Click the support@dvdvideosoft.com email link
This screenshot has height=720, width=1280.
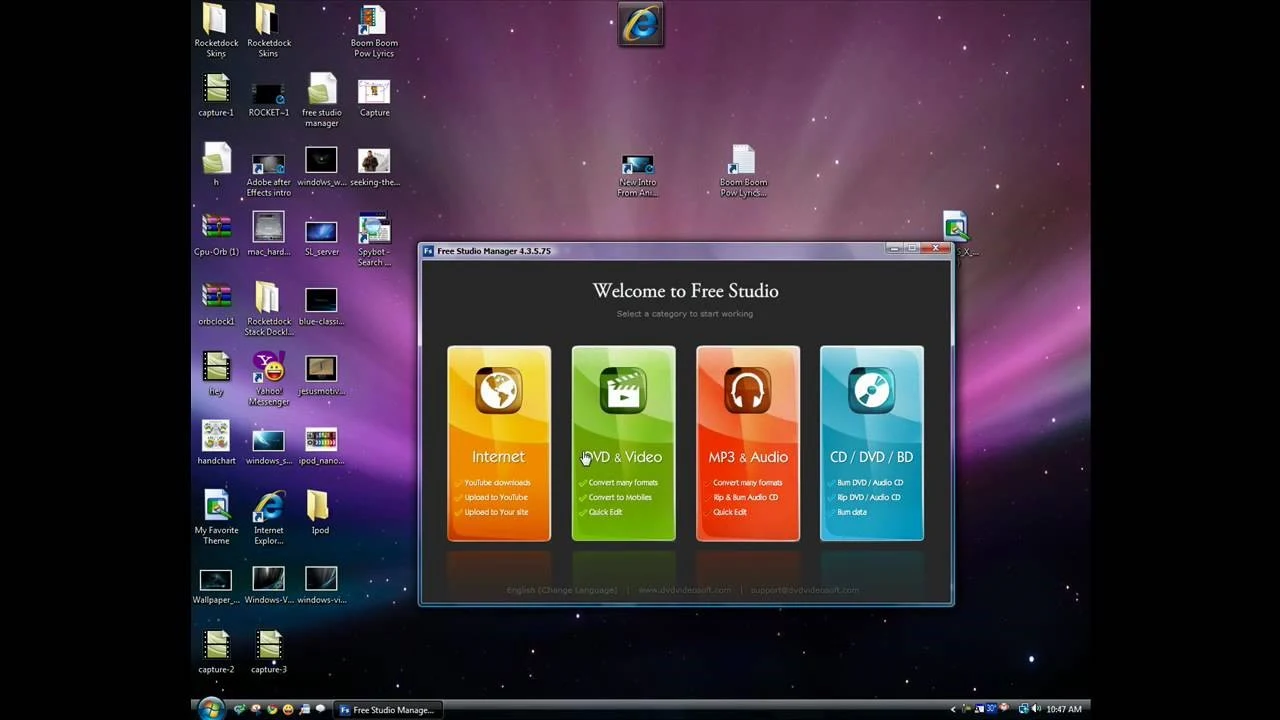[804, 590]
